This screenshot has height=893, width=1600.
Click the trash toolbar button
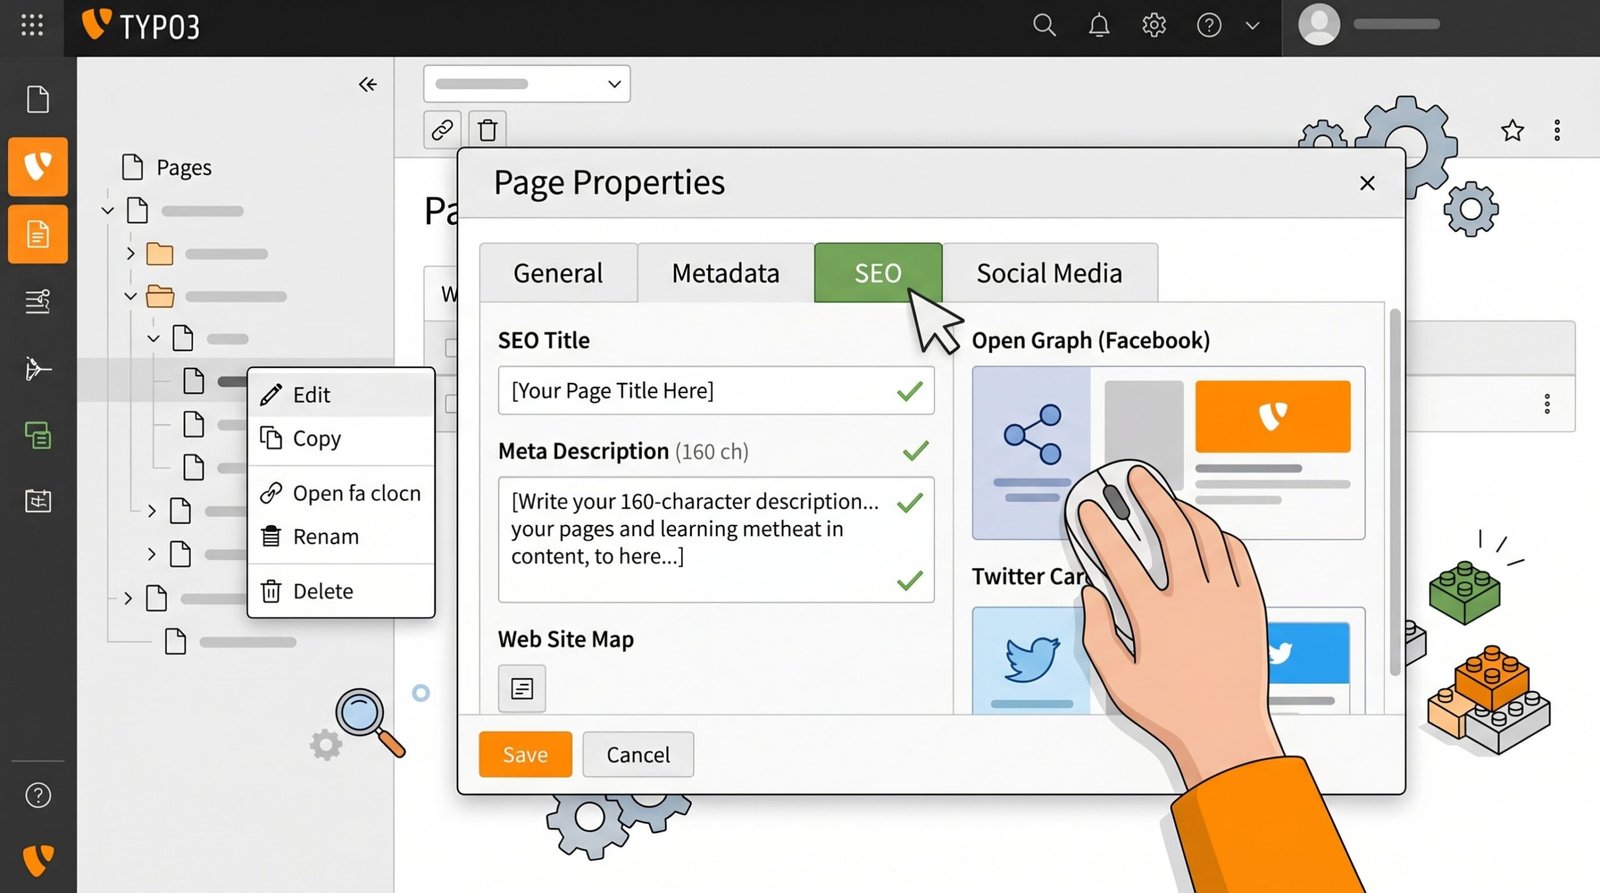coord(487,129)
